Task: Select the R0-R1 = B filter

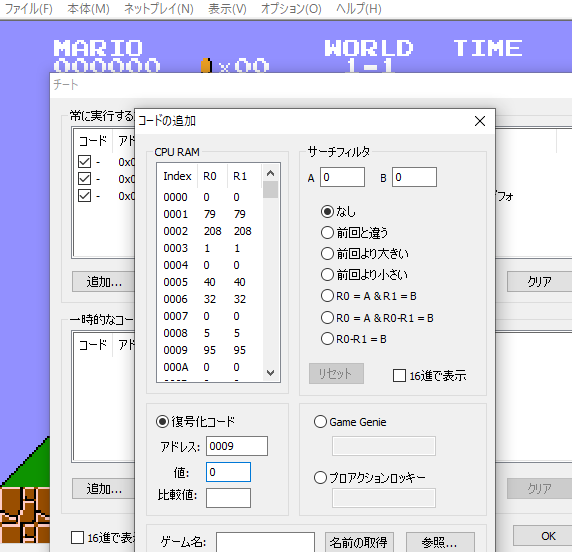Action: tap(327, 339)
